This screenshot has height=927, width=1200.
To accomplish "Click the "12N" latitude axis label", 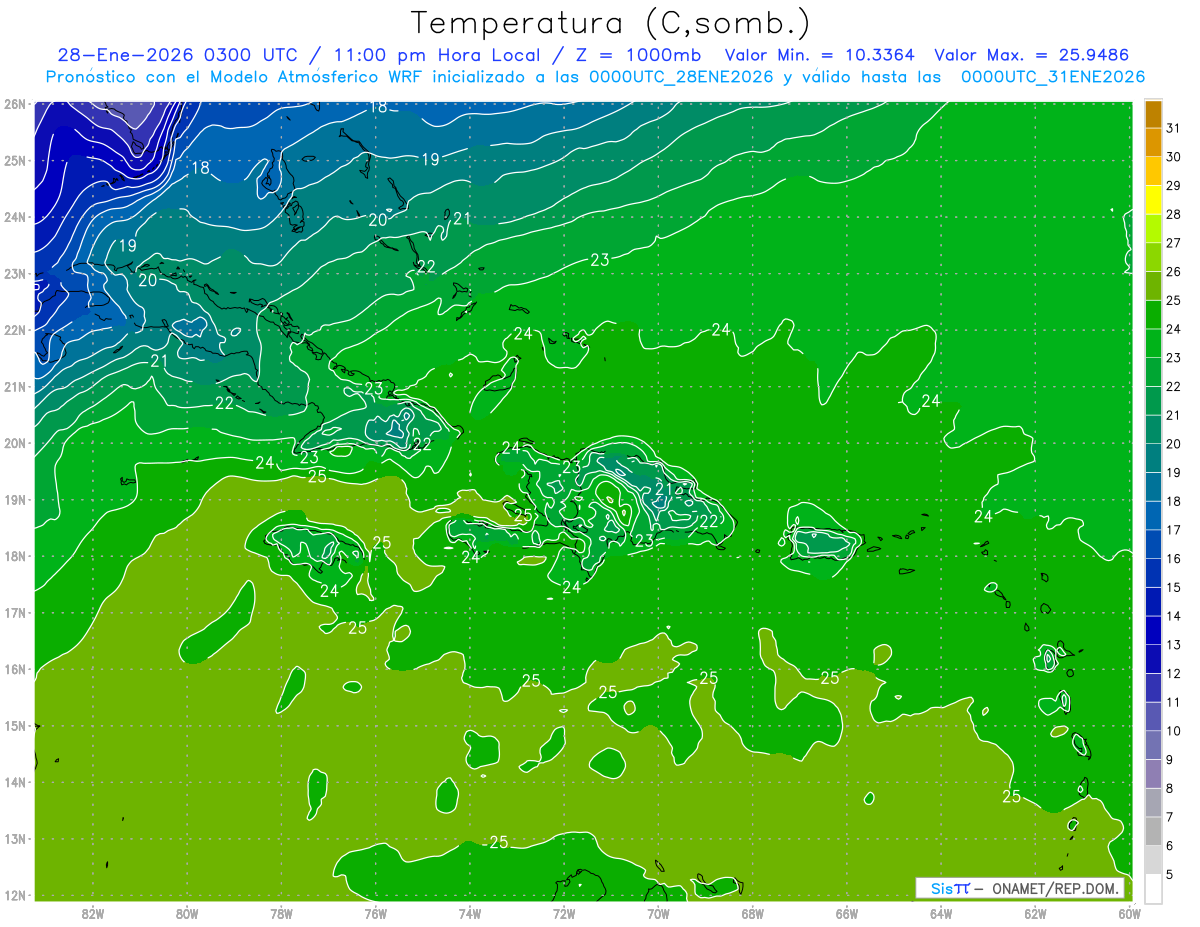I will click(x=14, y=895).
